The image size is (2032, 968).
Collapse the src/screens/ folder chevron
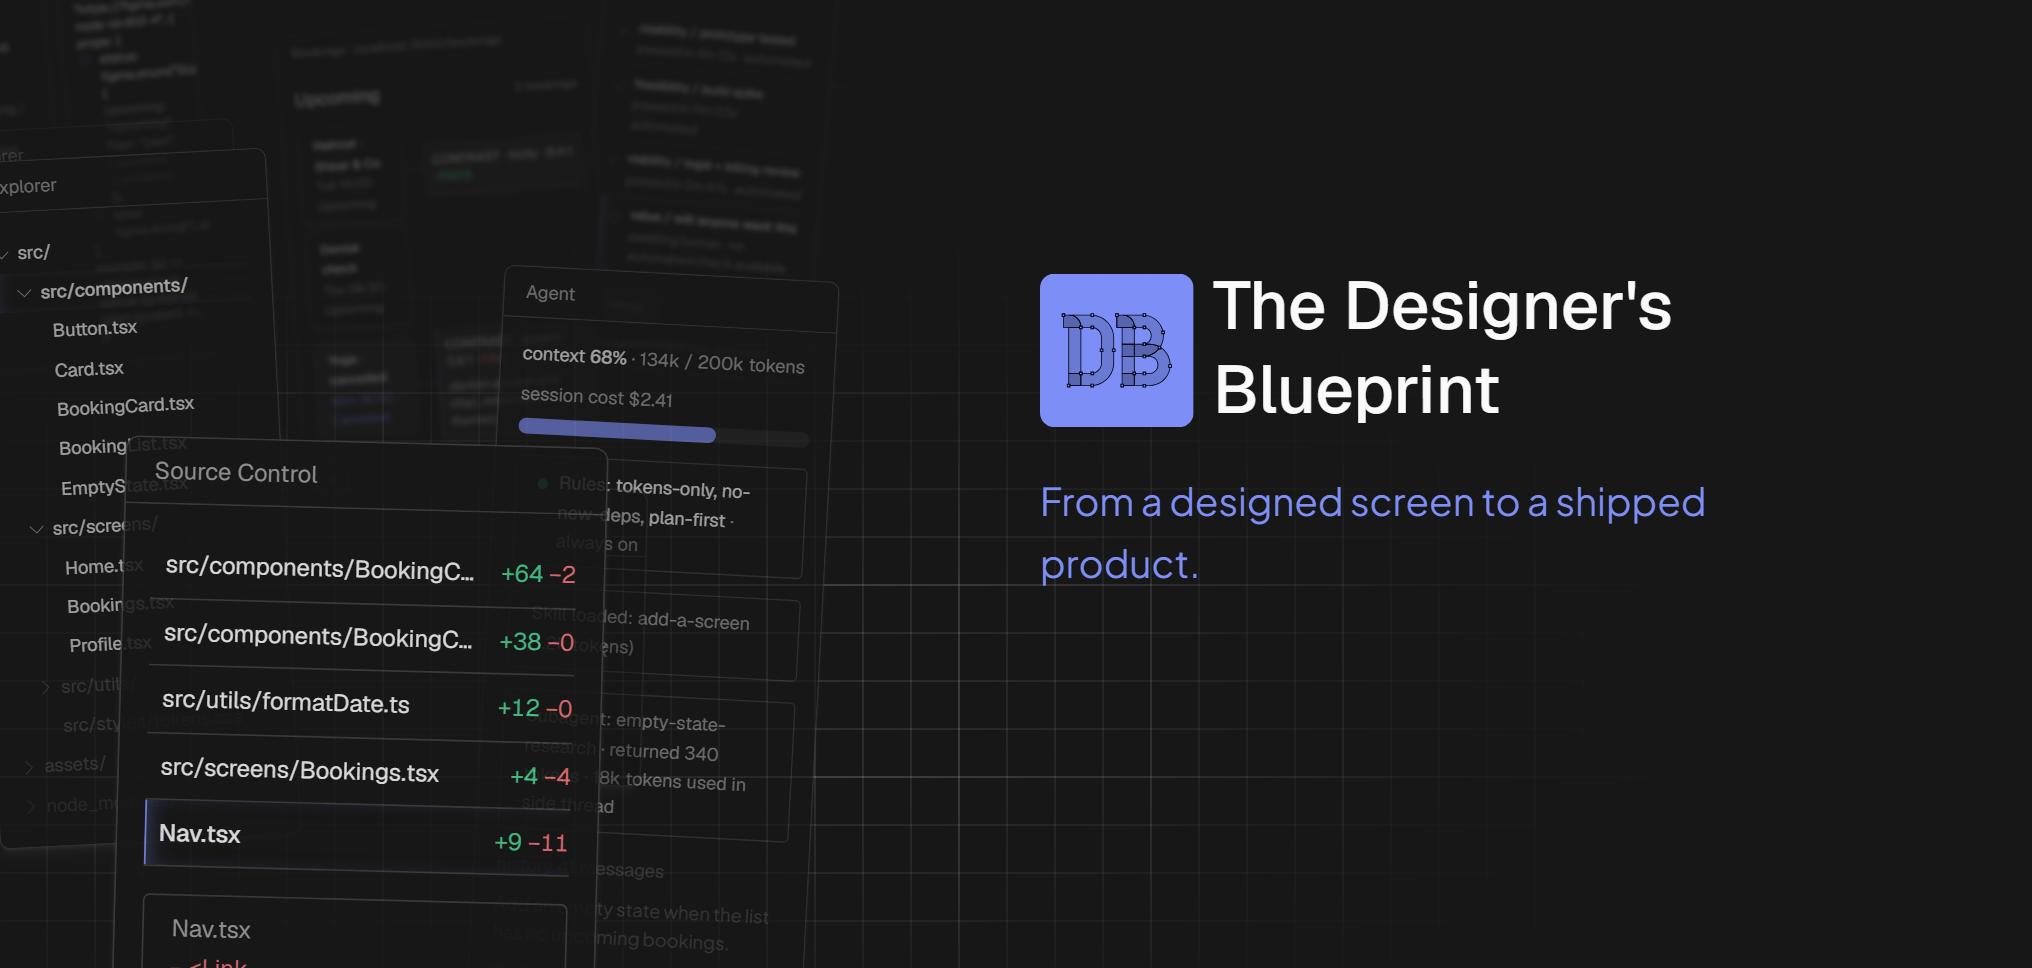point(36,529)
